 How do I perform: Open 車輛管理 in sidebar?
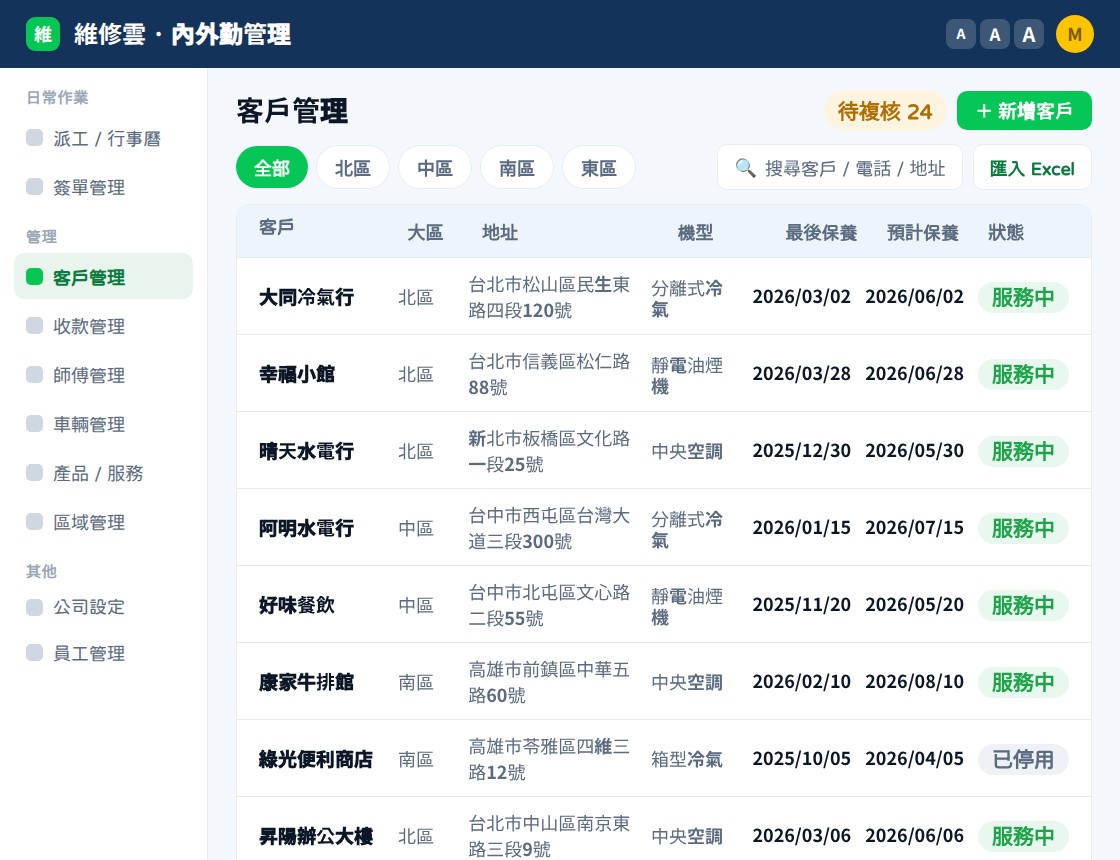click(104, 424)
